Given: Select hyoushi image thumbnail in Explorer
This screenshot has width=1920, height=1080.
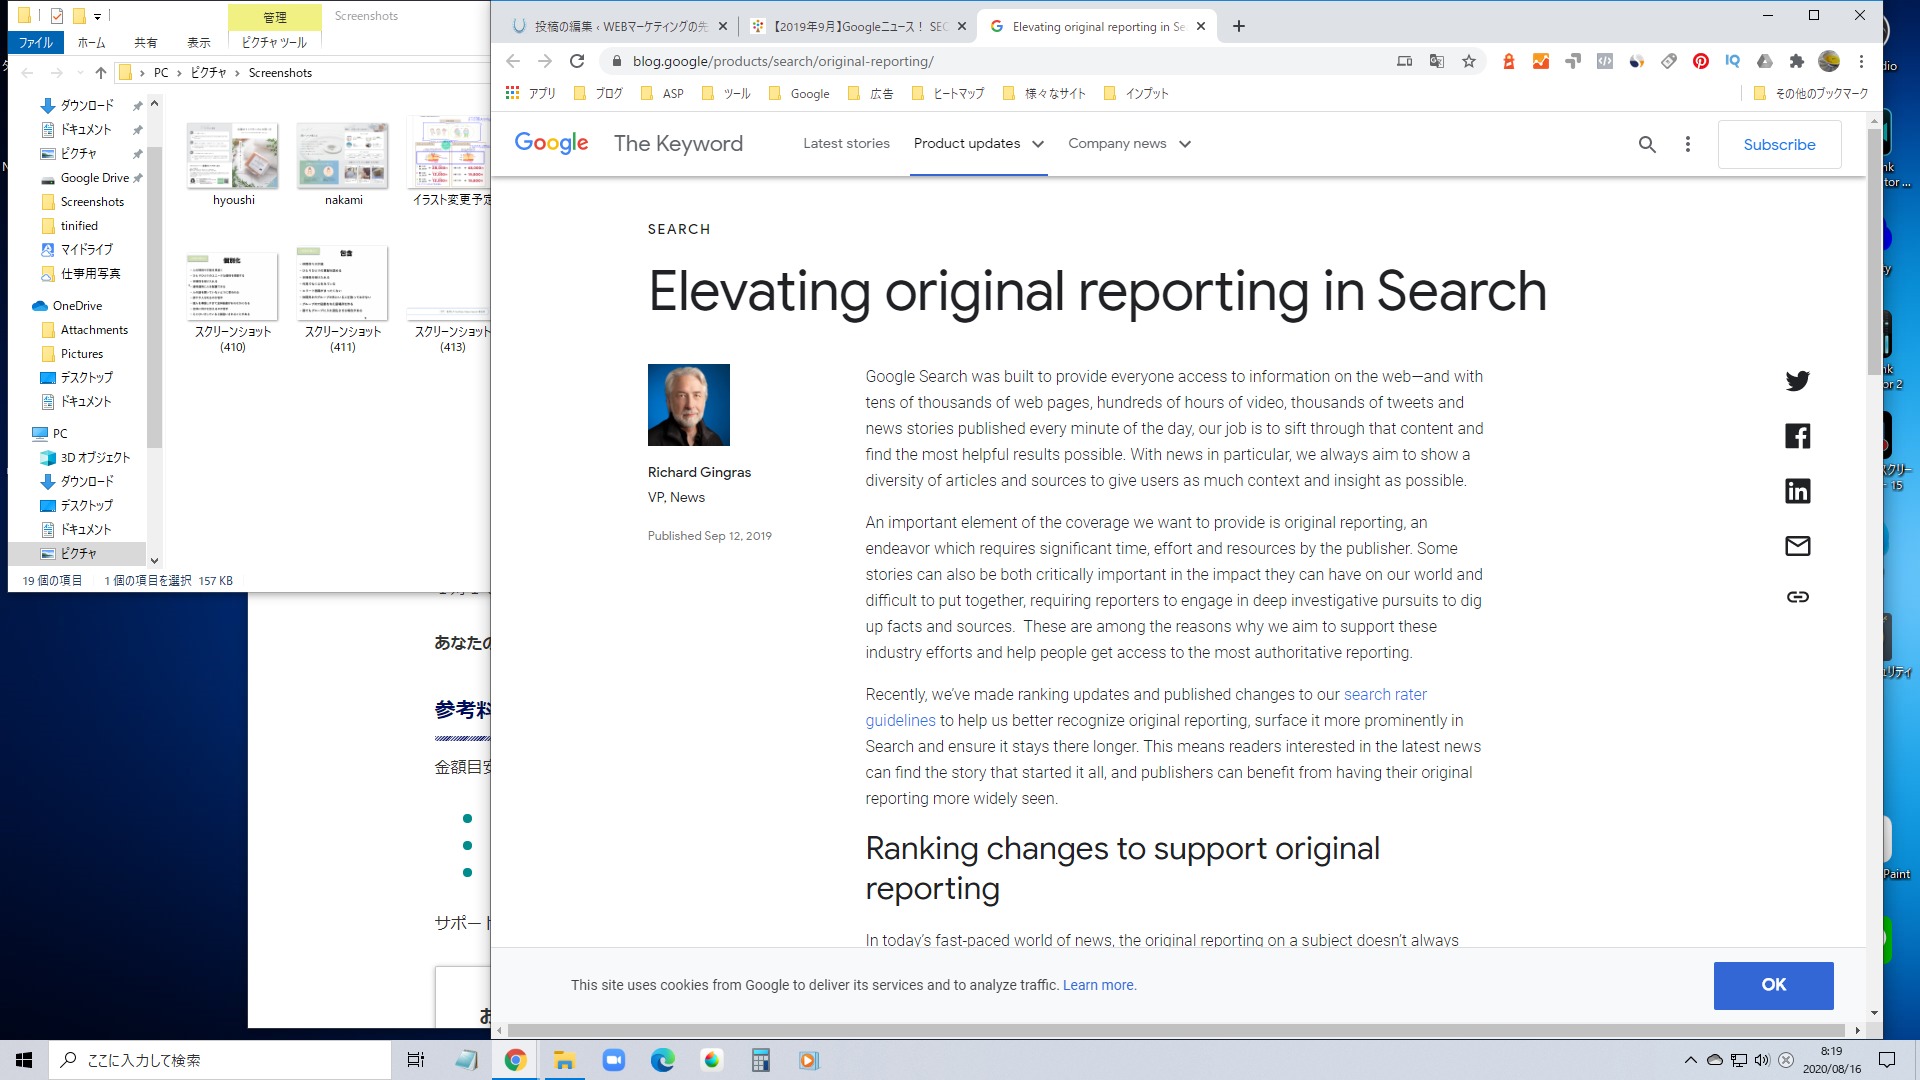Looking at the screenshot, I should (233, 156).
